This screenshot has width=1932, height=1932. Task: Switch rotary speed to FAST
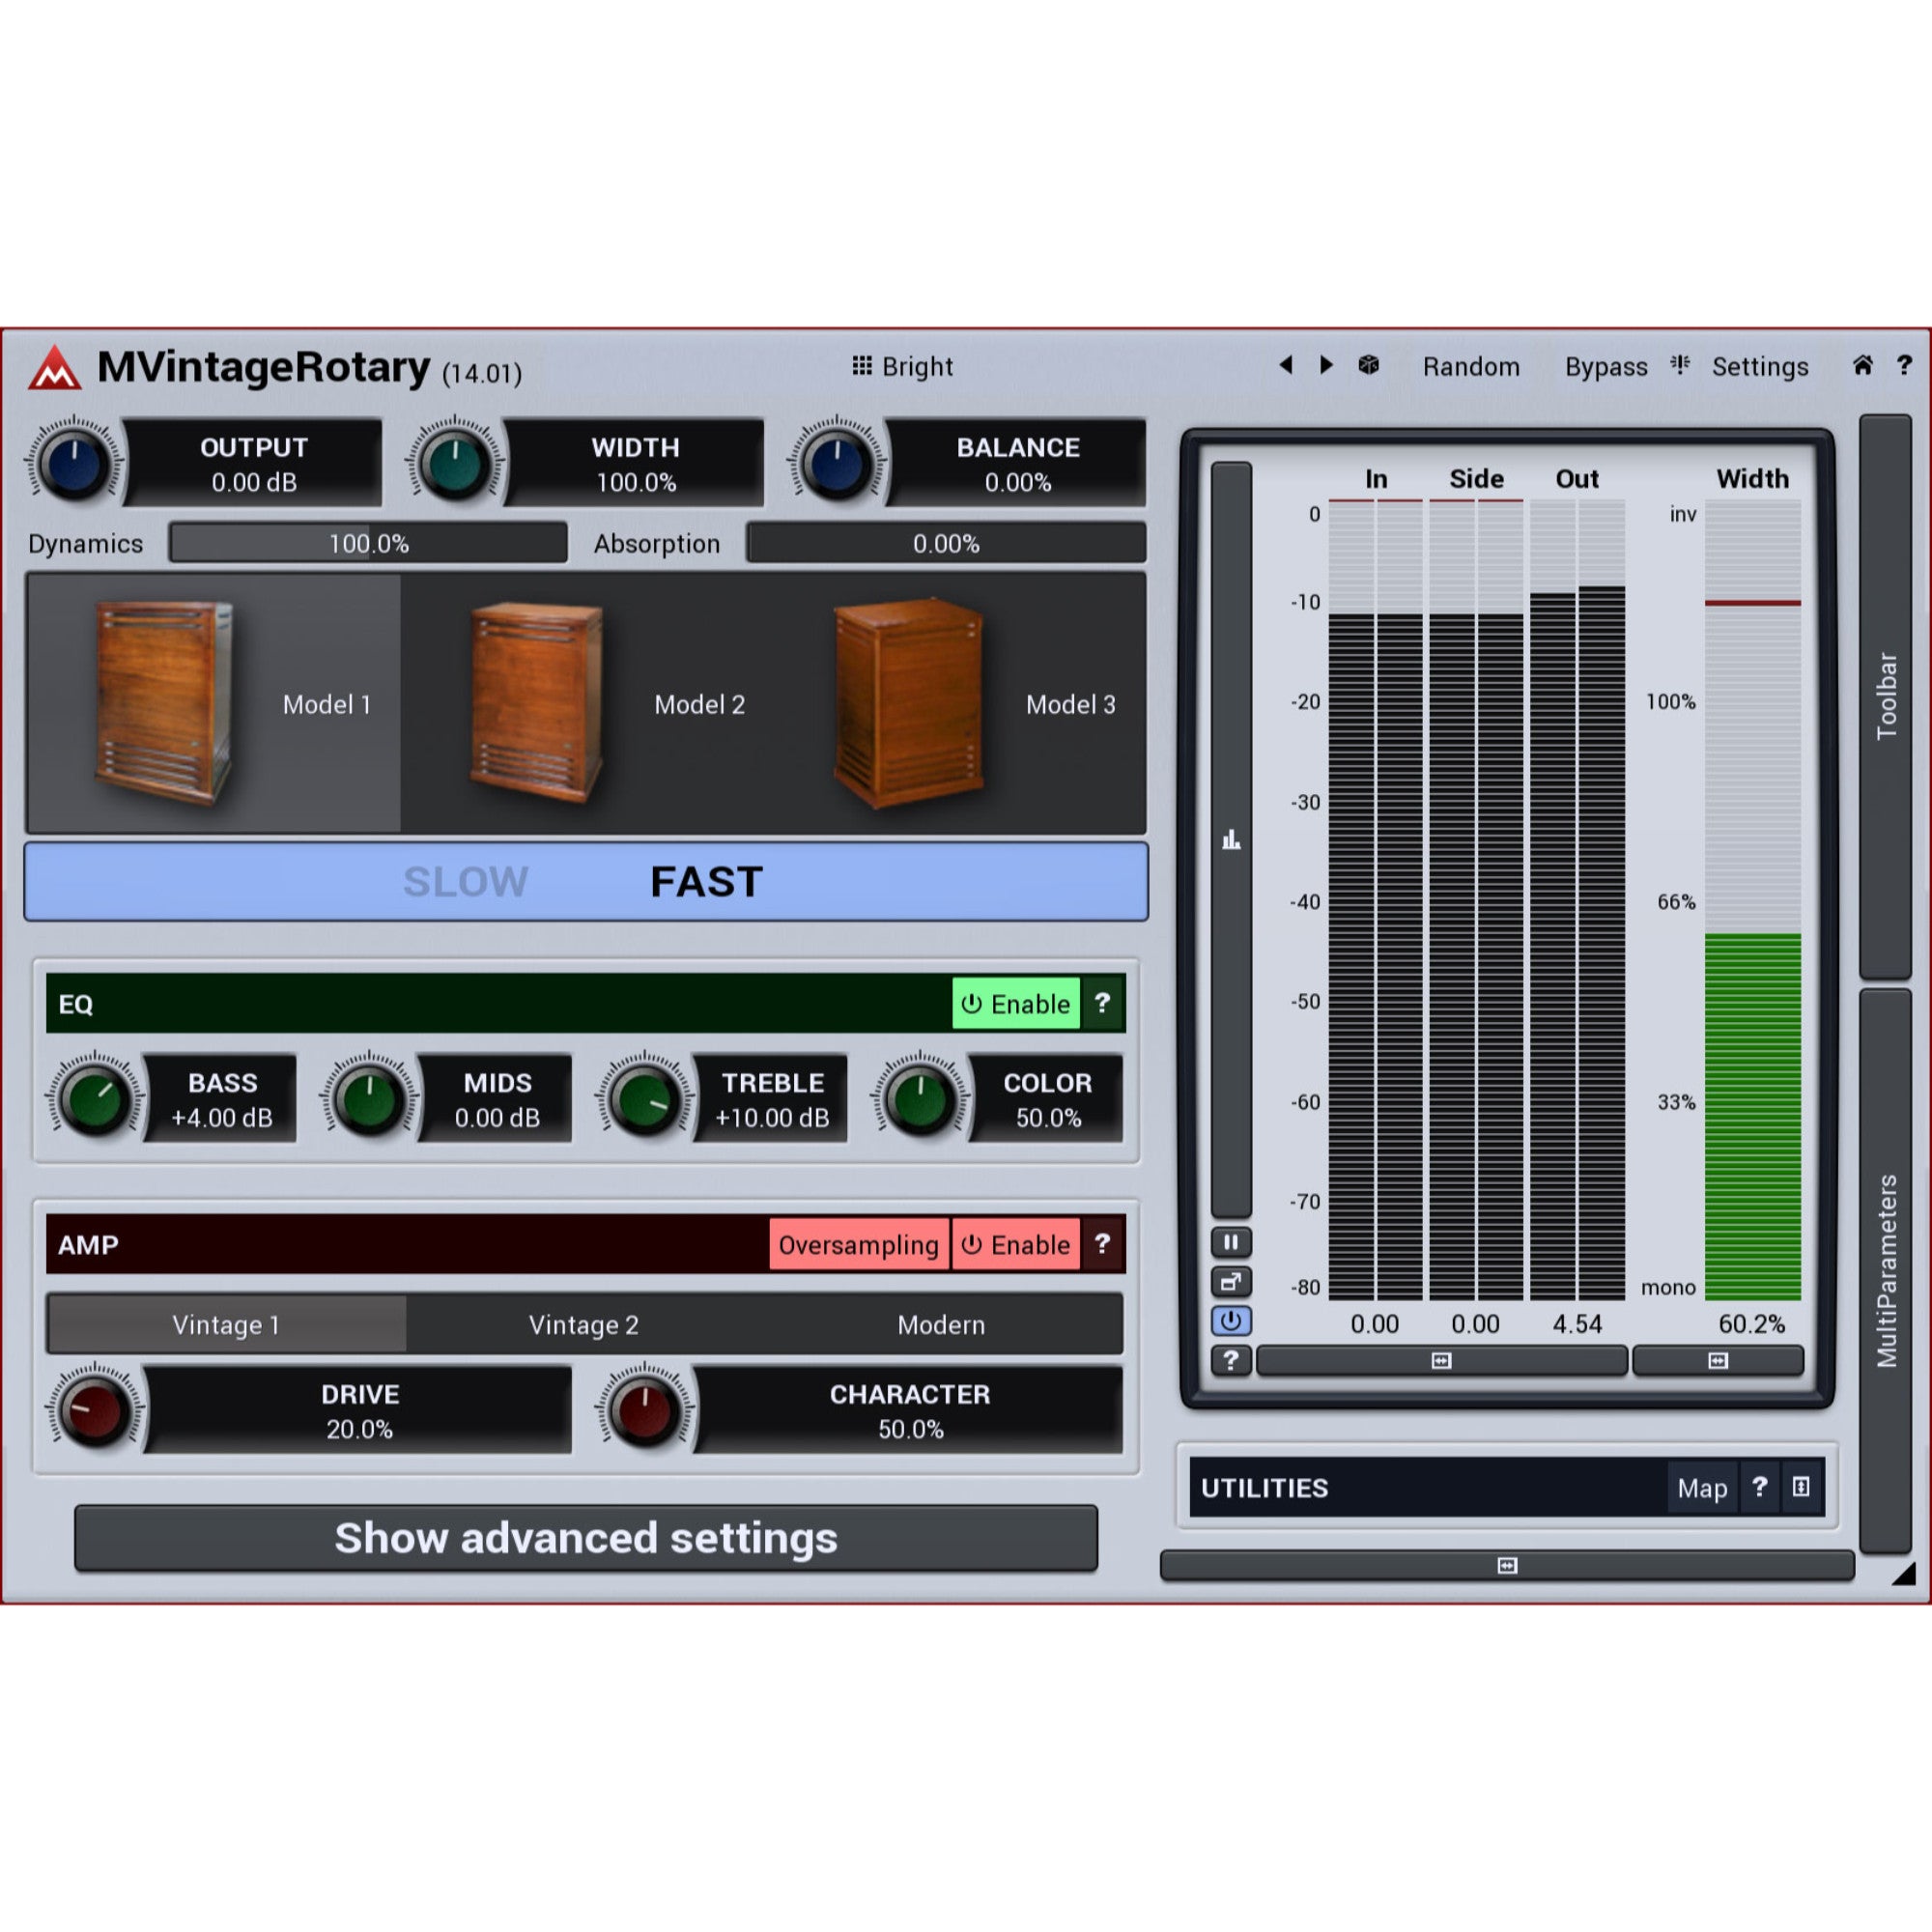(706, 882)
